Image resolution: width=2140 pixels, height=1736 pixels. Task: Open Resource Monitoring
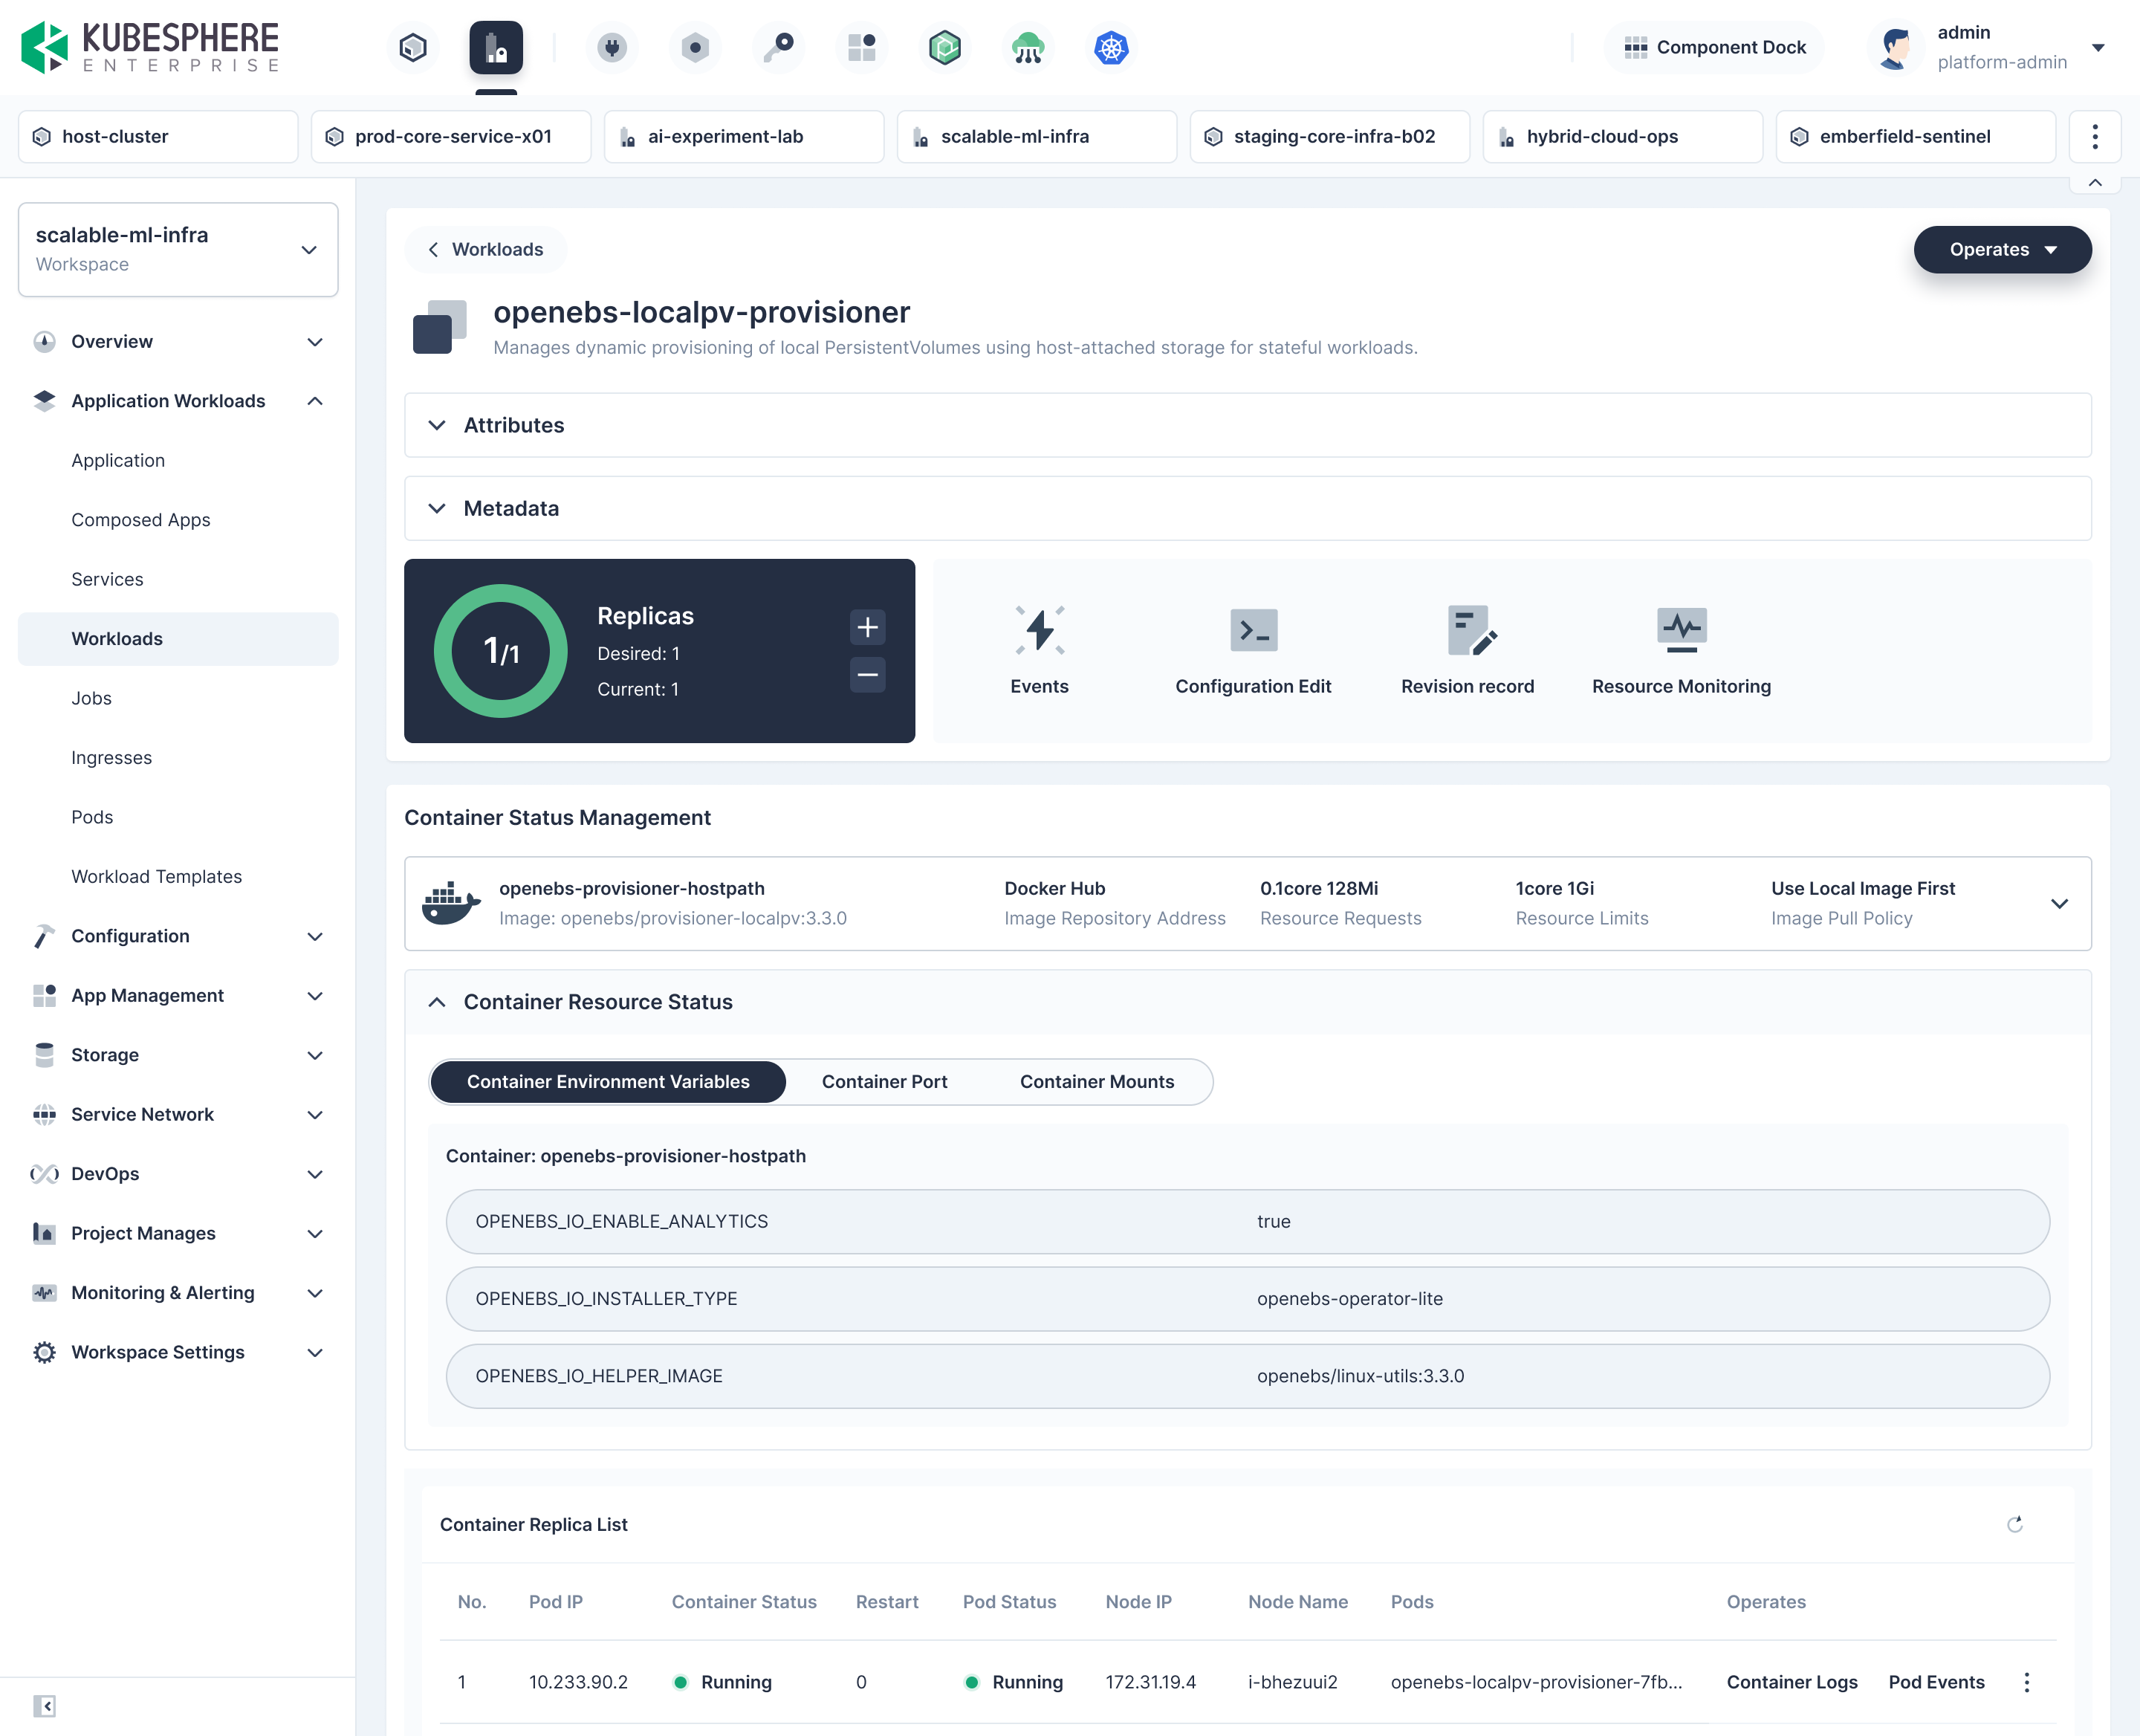click(1681, 651)
